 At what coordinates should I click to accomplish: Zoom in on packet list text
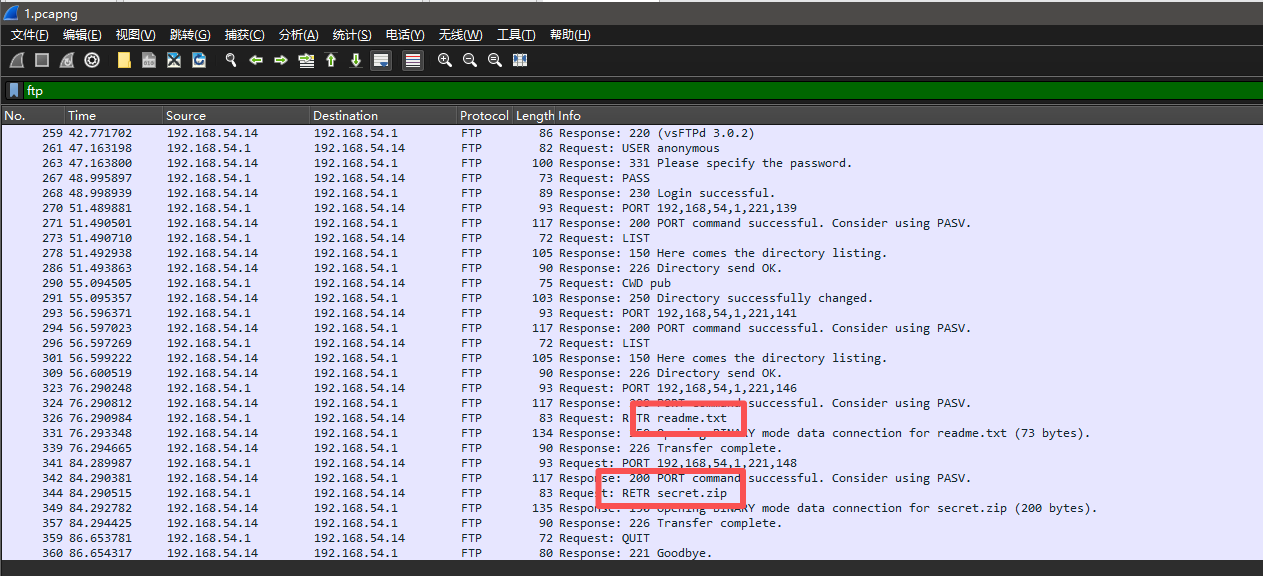445,60
